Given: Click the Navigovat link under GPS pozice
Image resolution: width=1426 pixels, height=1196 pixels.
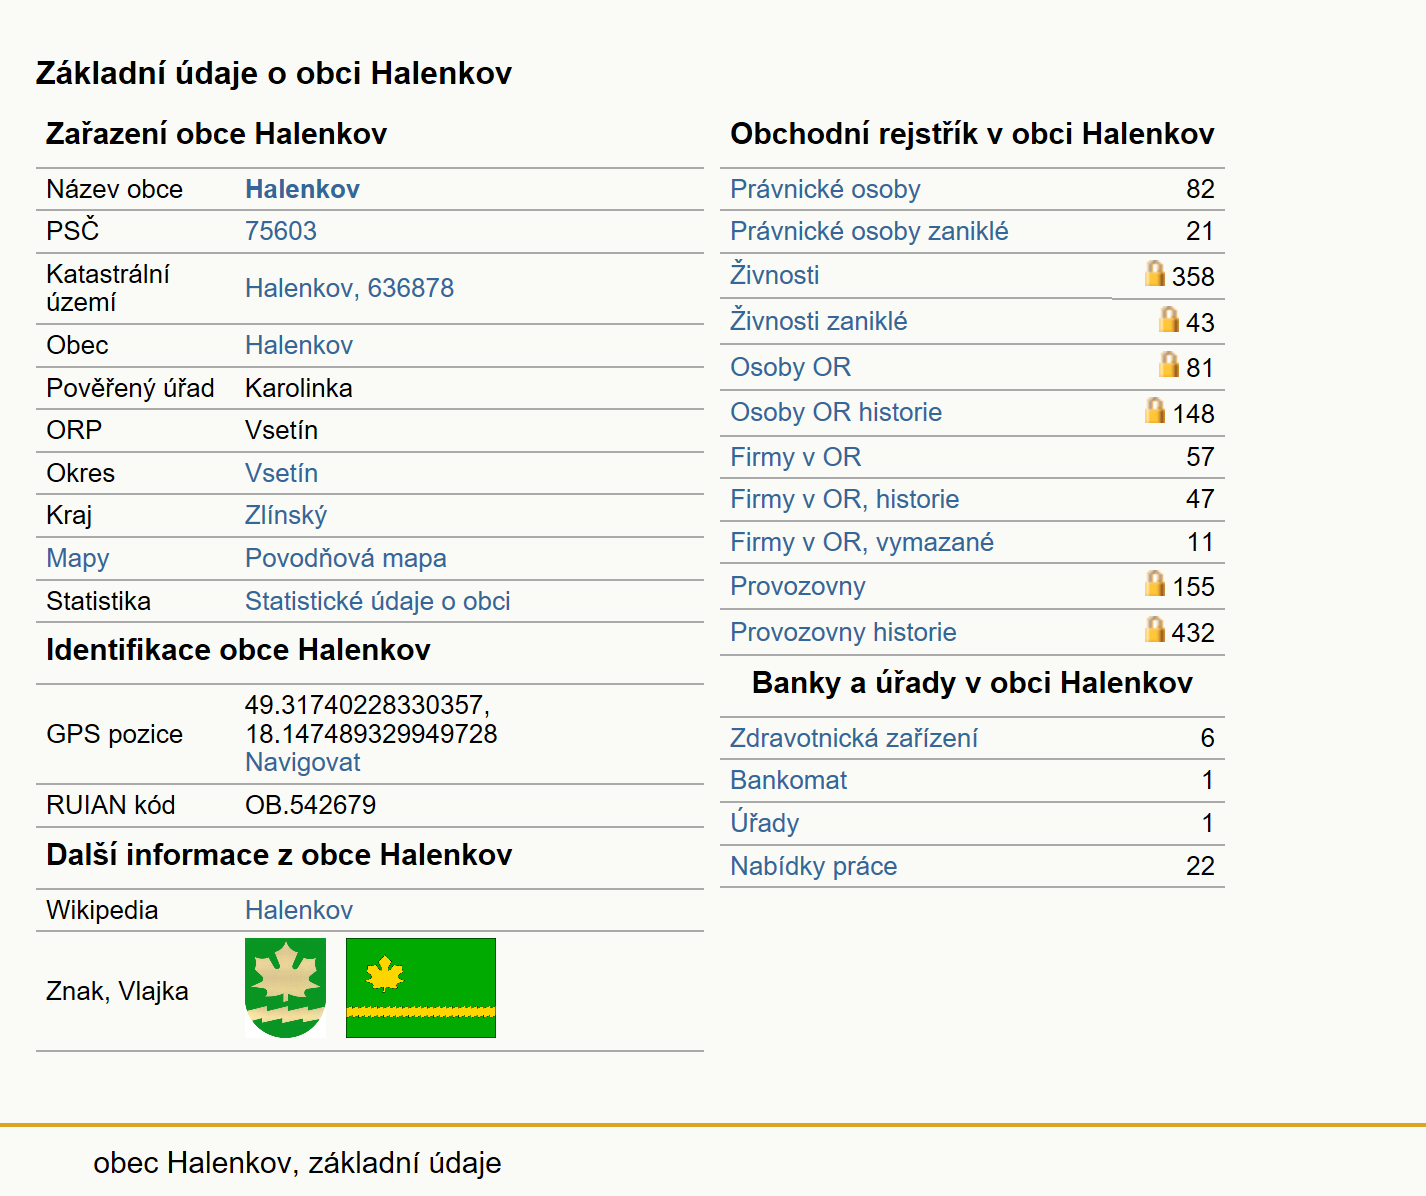Looking at the screenshot, I should pyautogui.click(x=303, y=762).
